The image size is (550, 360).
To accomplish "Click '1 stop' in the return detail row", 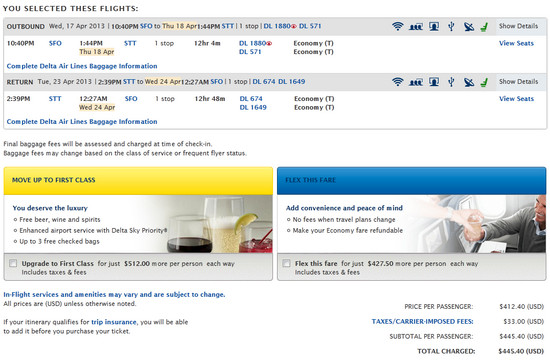I will click(x=165, y=99).
